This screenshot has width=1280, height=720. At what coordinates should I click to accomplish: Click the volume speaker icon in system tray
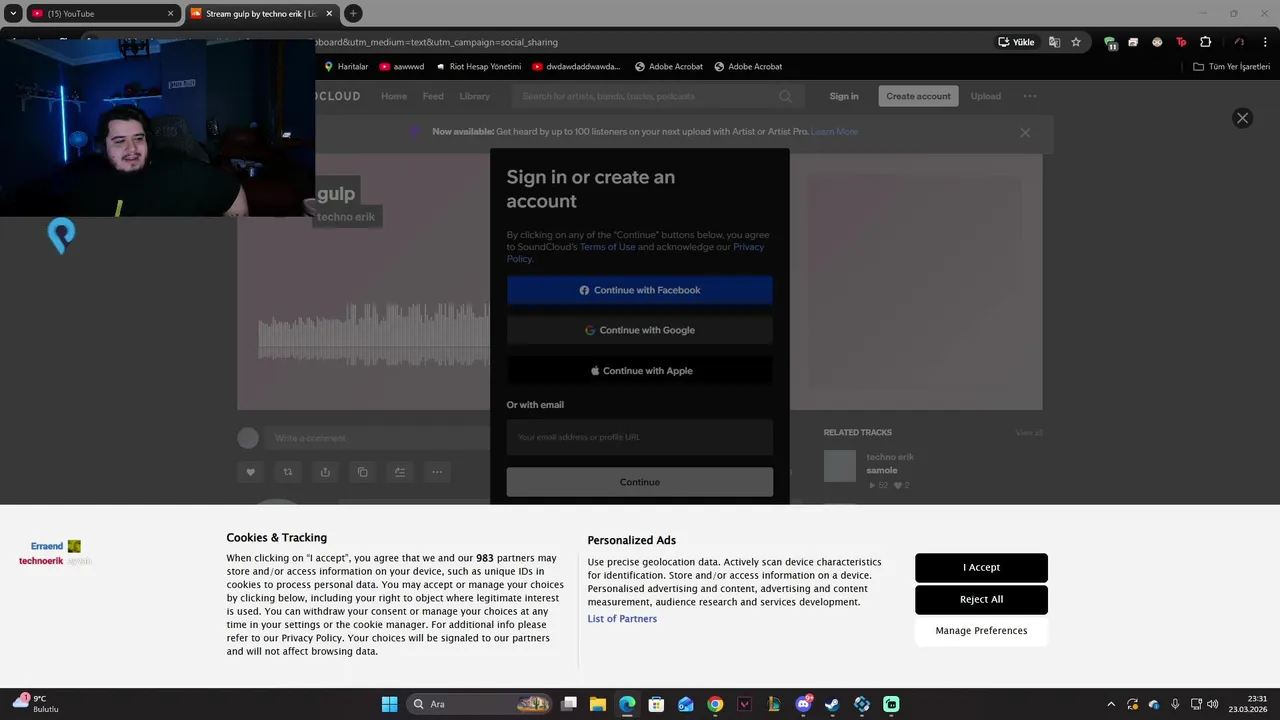pos(1212,704)
